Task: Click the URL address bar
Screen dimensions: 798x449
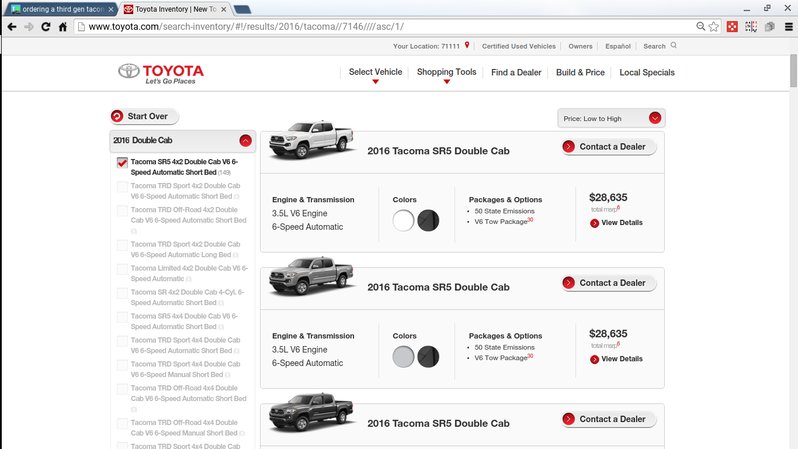Action: pyautogui.click(x=387, y=26)
